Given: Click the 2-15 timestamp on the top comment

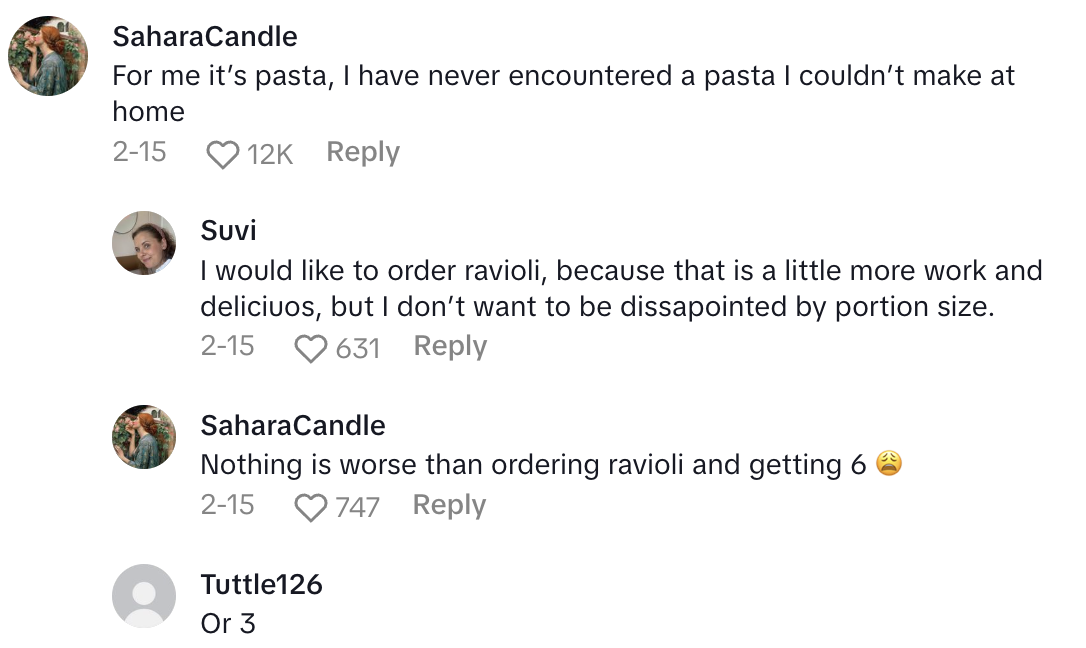Looking at the screenshot, I should pyautogui.click(x=140, y=152).
